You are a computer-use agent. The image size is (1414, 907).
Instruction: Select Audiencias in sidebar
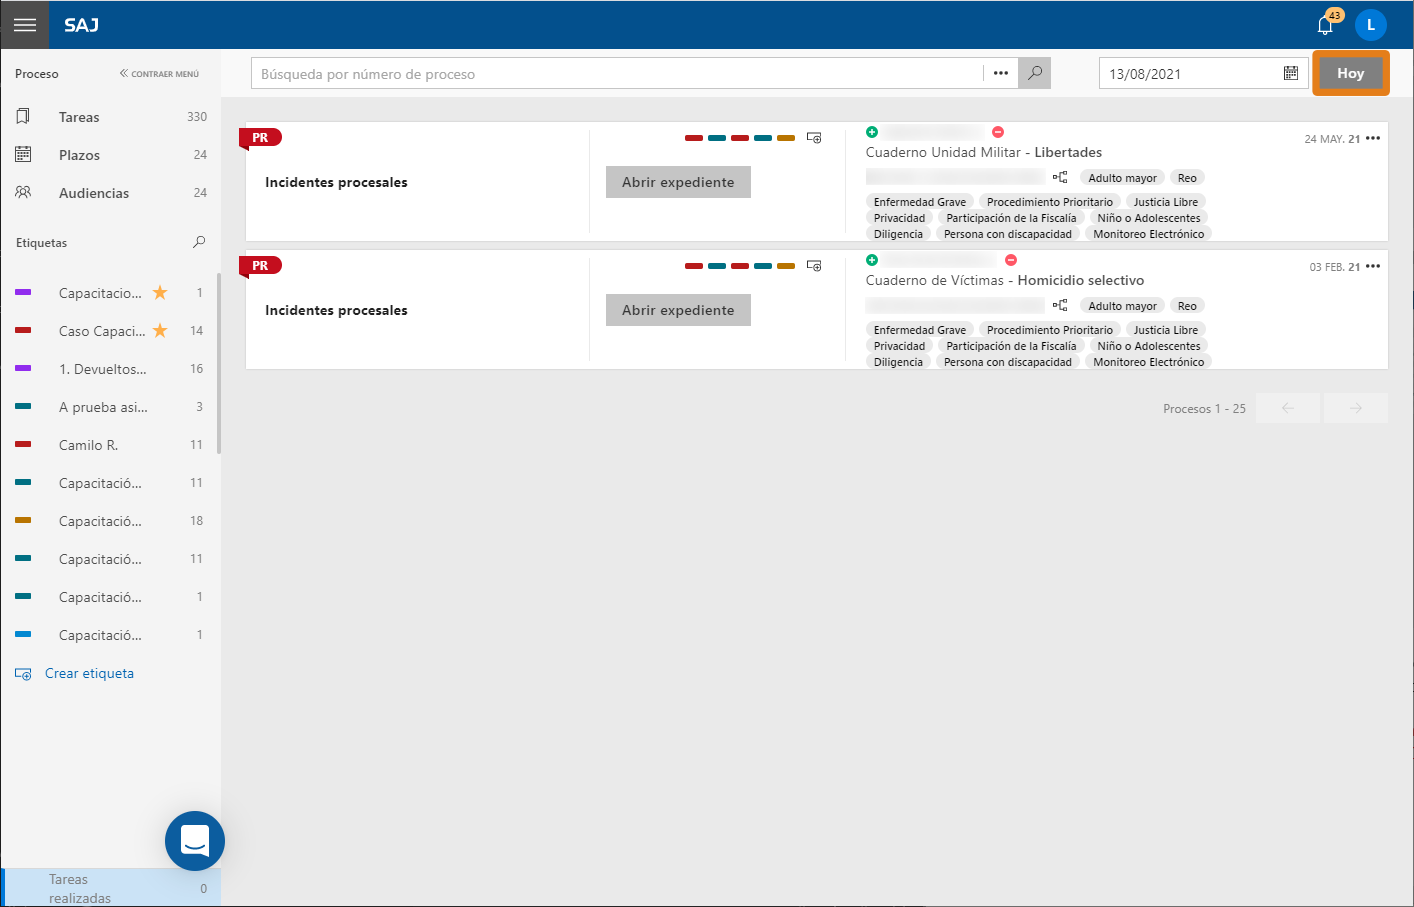click(94, 193)
